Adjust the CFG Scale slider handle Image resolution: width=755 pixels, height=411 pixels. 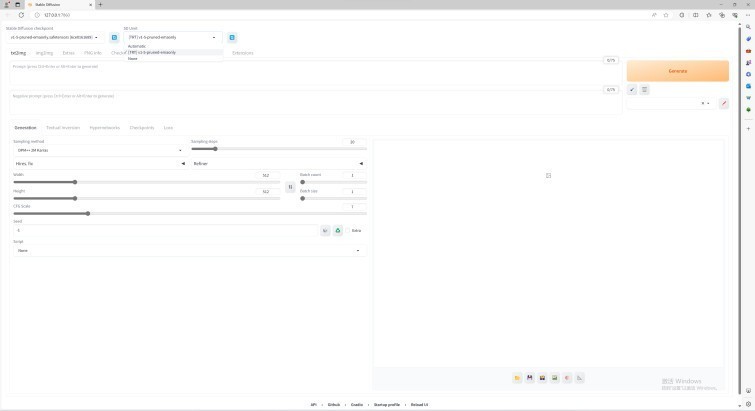(88, 213)
